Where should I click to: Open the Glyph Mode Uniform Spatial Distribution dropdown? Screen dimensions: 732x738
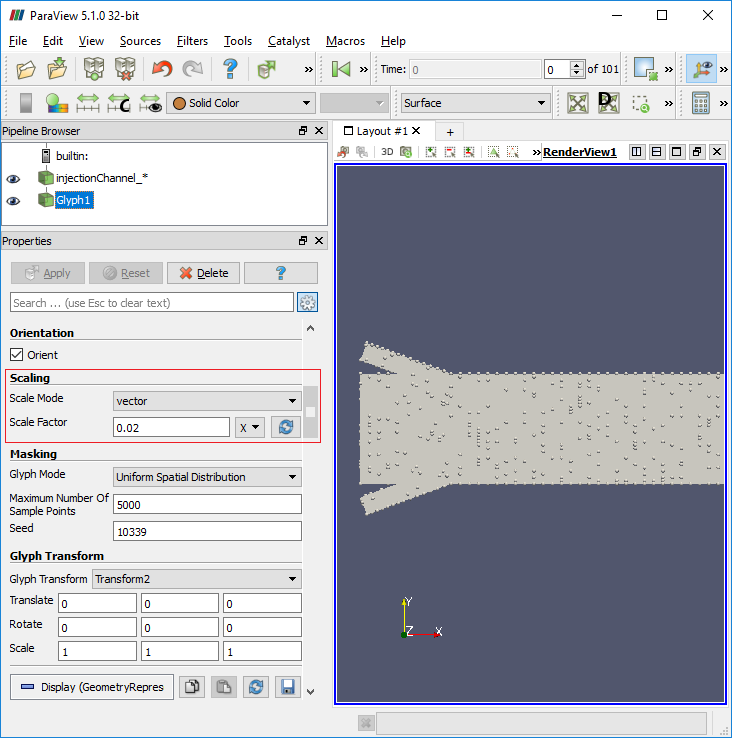pos(207,477)
